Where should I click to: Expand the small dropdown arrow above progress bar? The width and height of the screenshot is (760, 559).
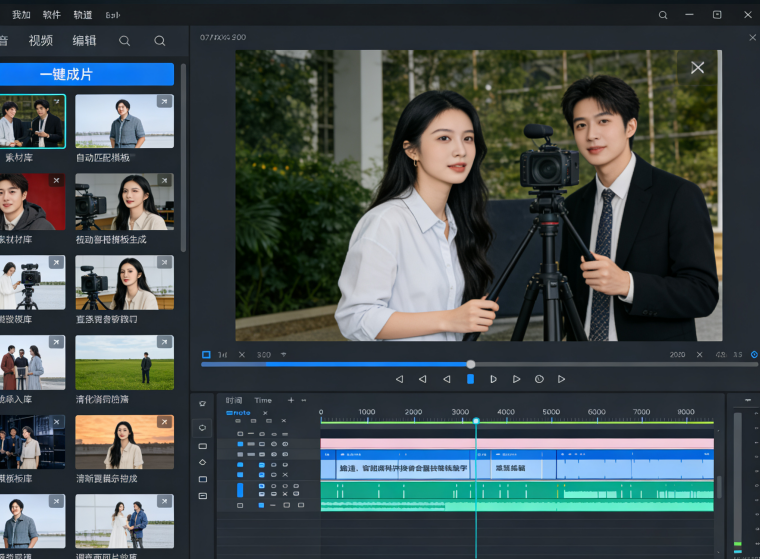pyautogui.click(x=283, y=354)
